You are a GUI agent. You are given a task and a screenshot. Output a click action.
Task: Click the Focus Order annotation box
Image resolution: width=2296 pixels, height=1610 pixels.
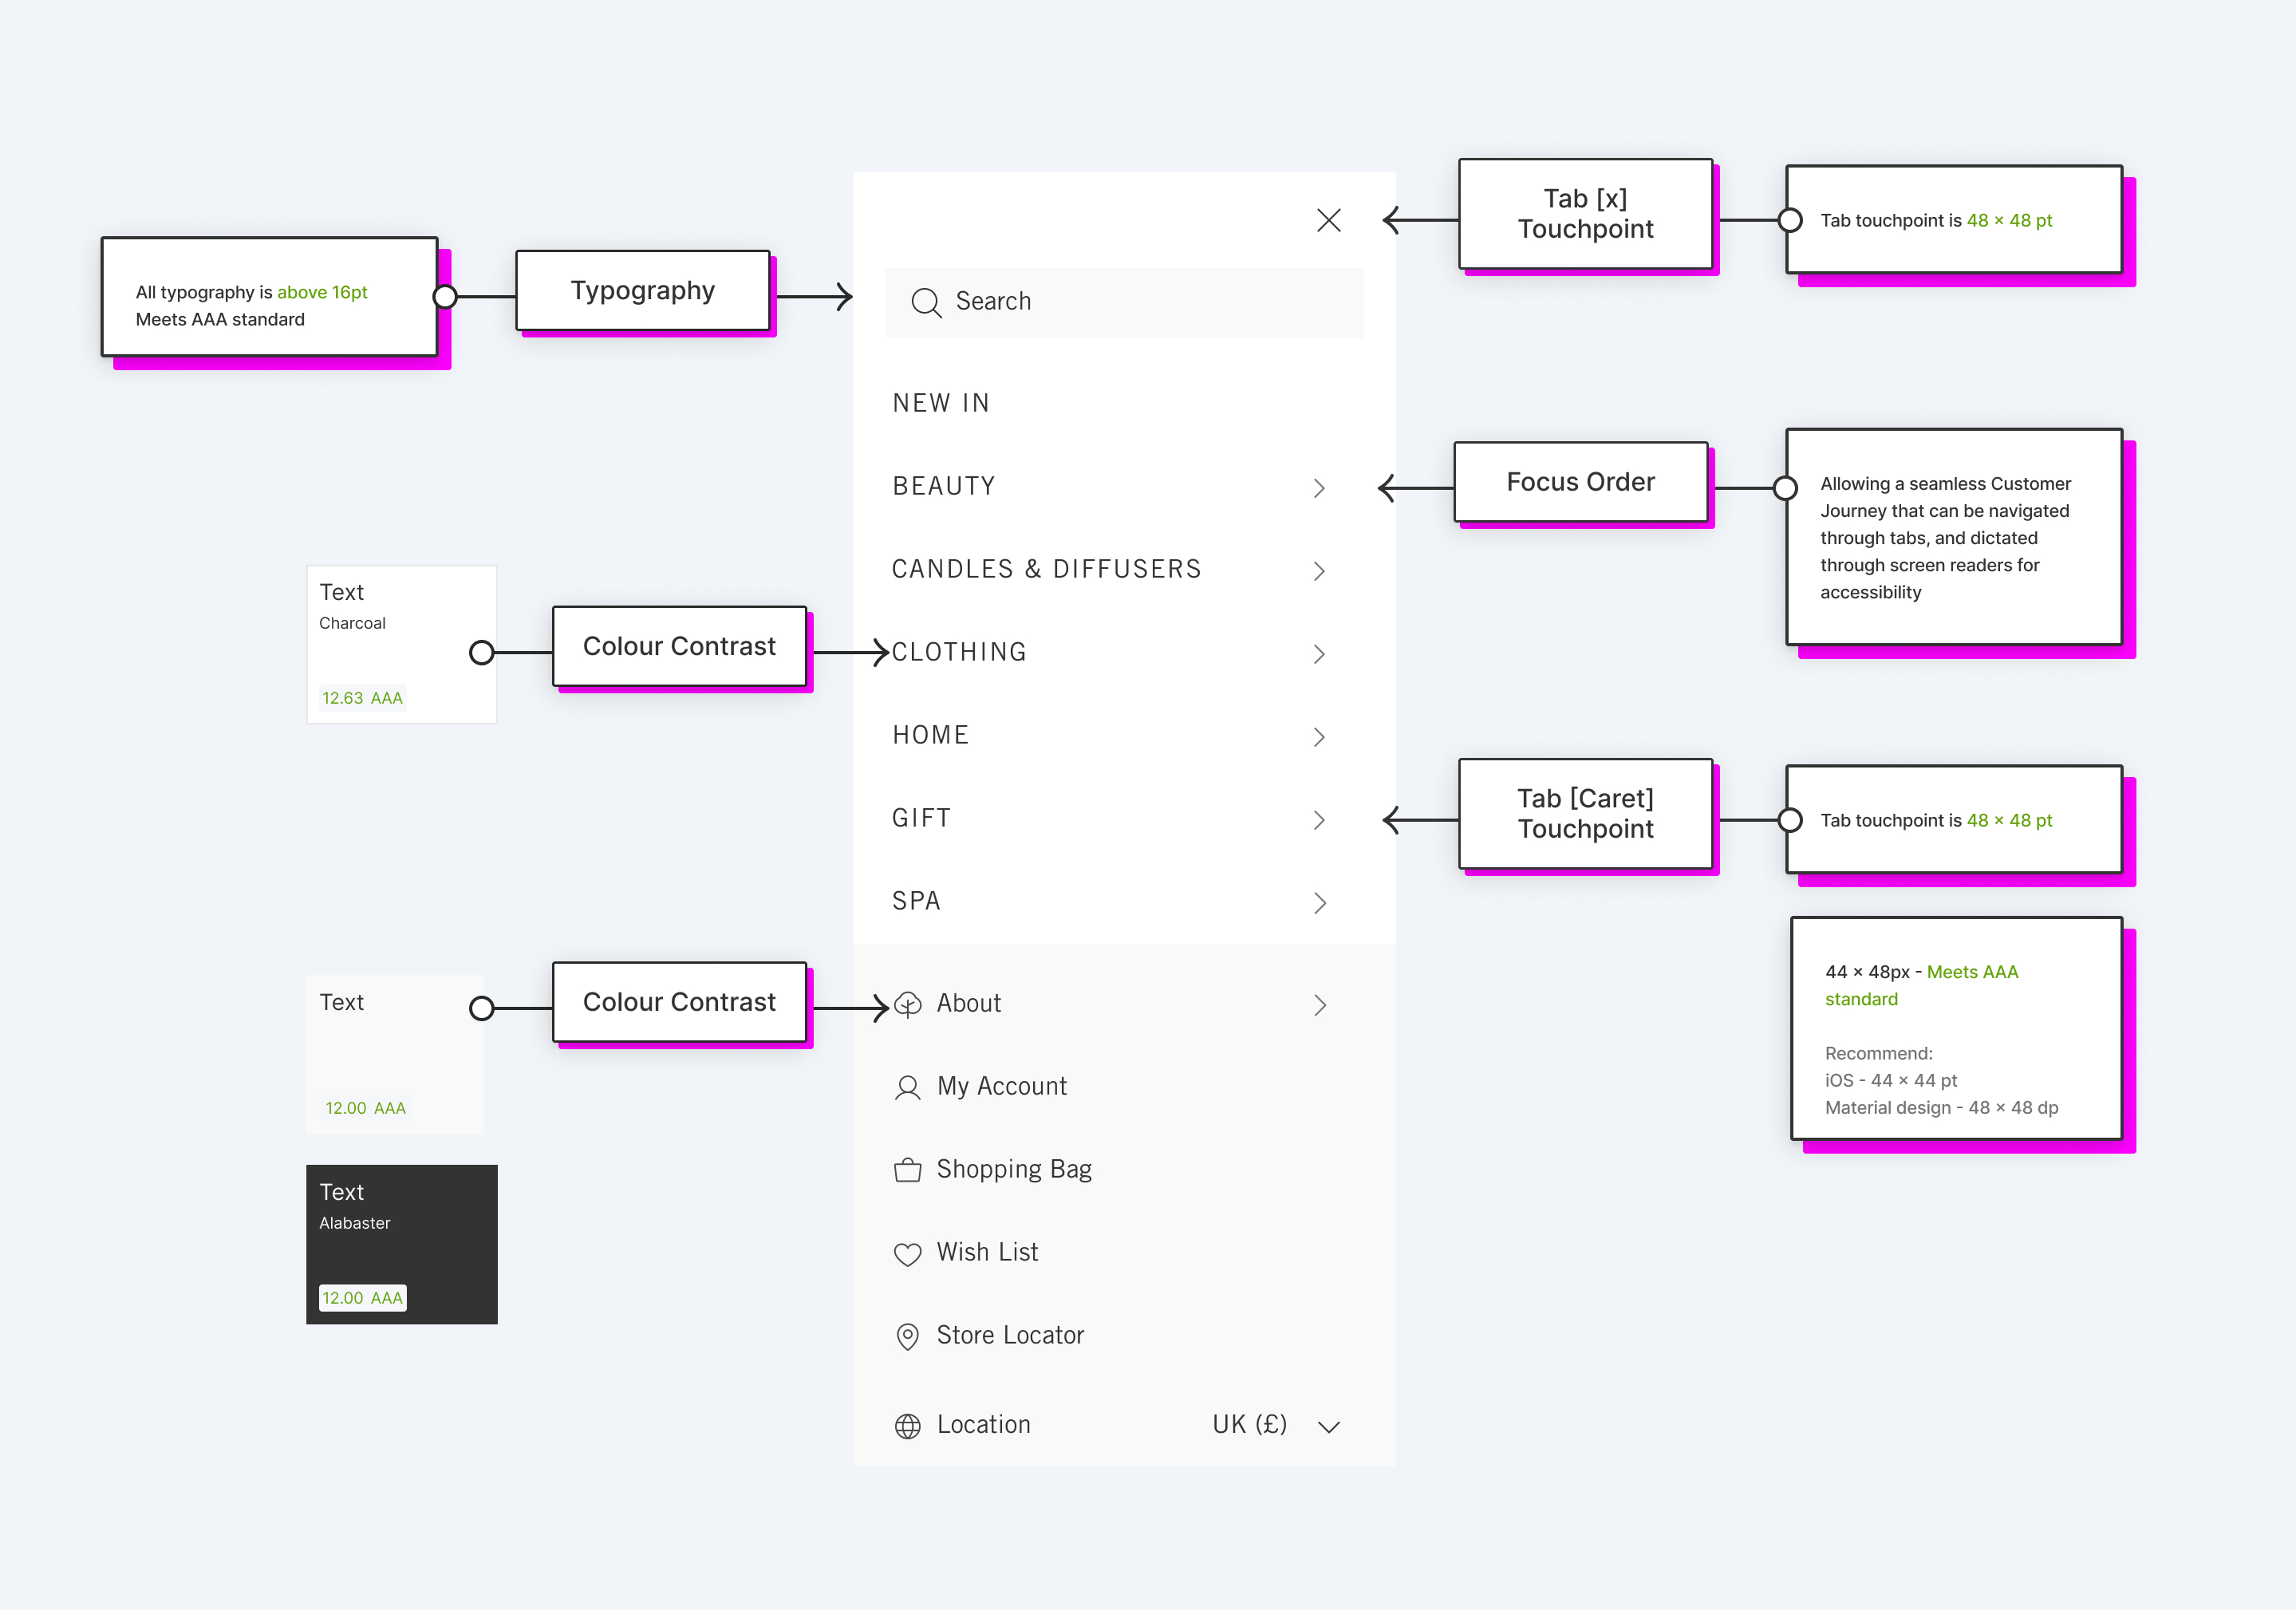tap(1581, 482)
